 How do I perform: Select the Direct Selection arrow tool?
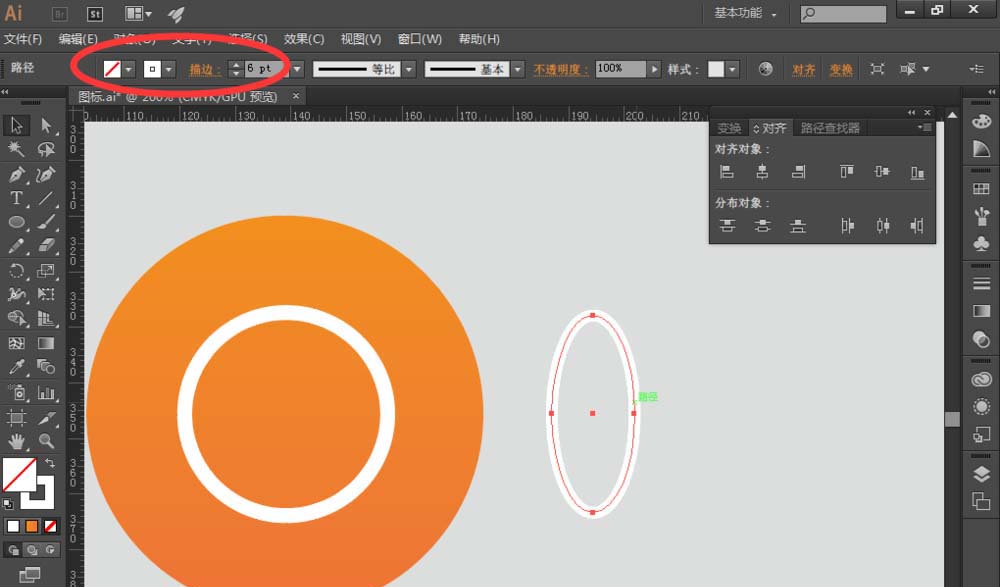46,125
